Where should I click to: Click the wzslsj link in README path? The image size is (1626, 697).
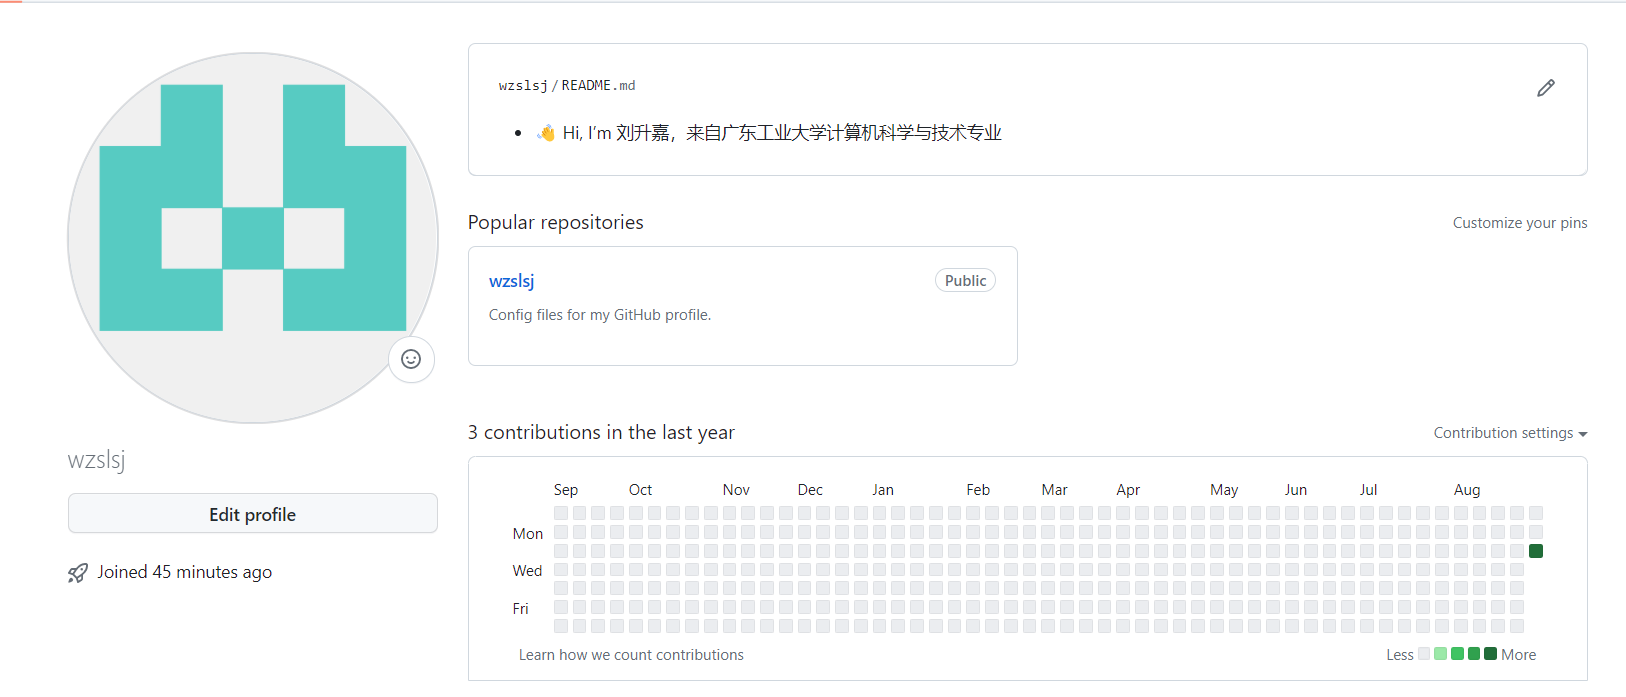pyautogui.click(x=523, y=86)
